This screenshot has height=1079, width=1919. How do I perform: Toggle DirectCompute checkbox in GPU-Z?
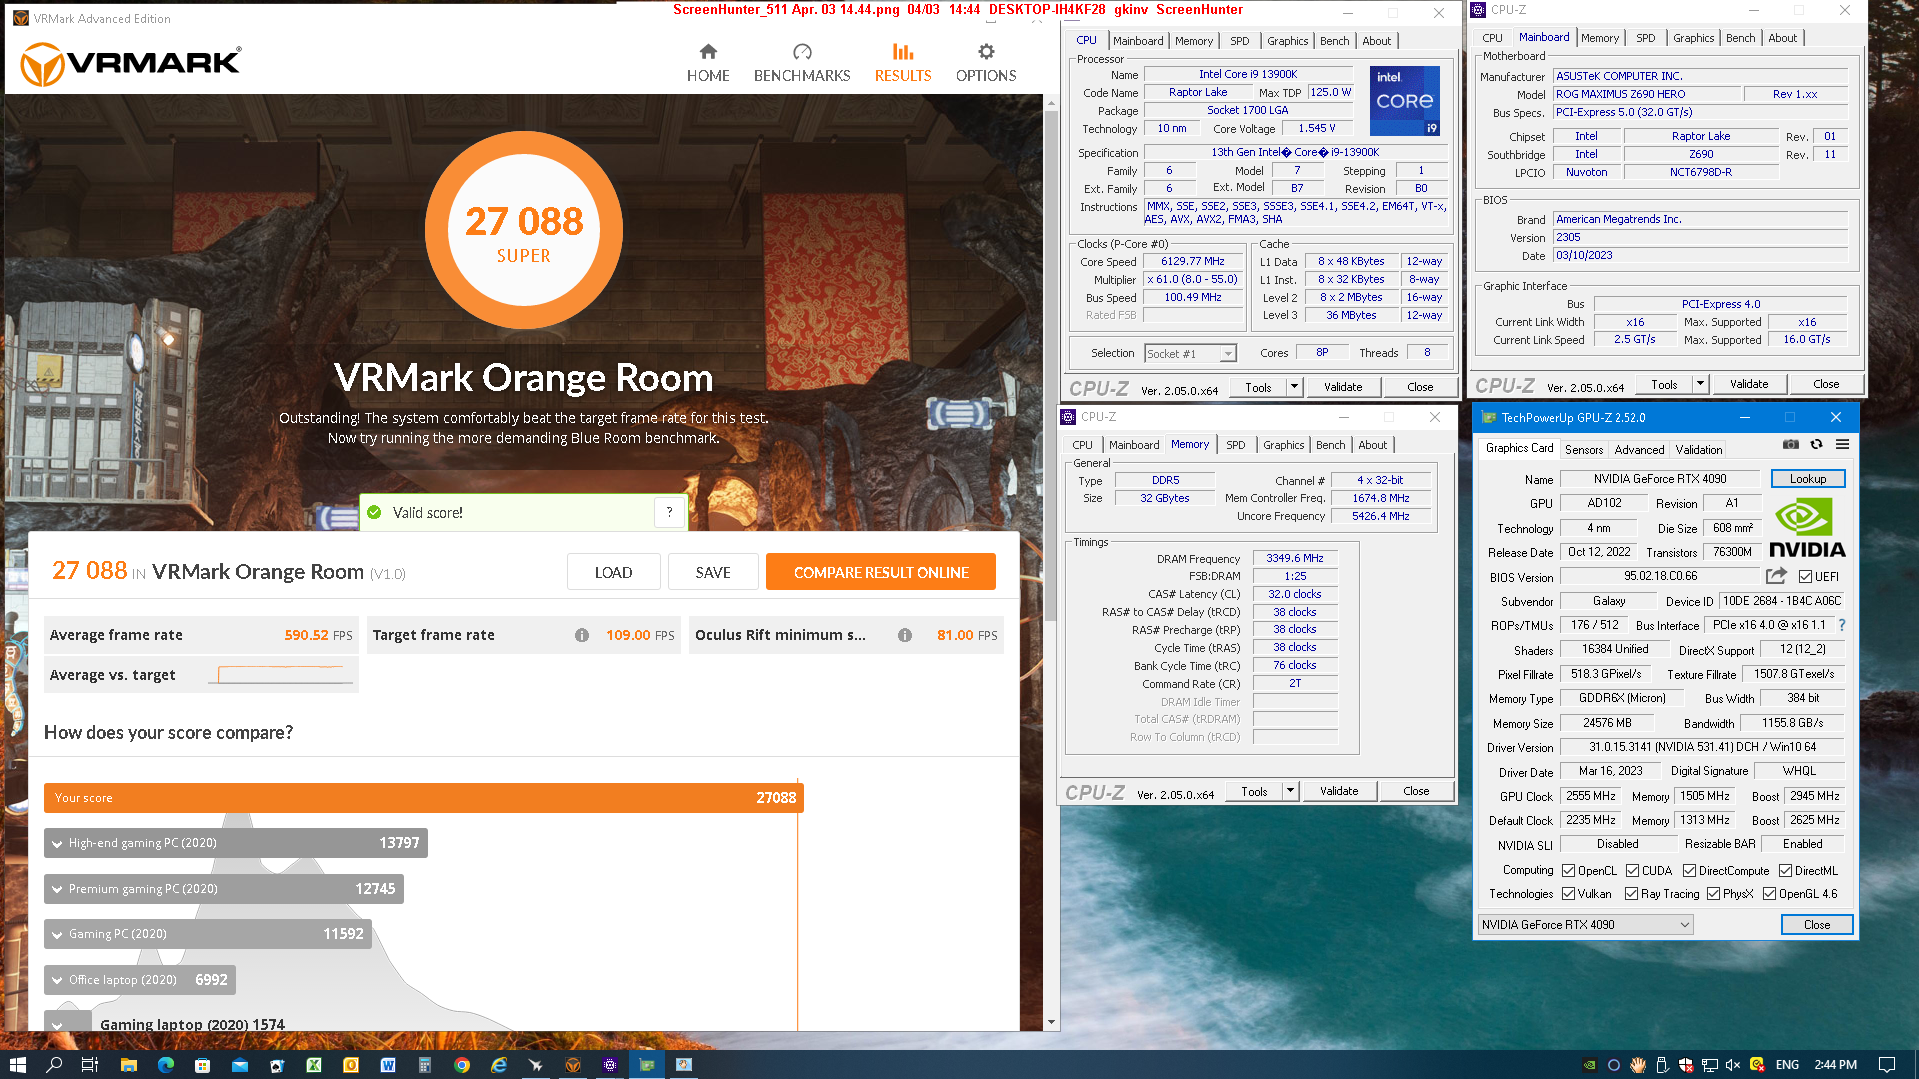point(1690,871)
